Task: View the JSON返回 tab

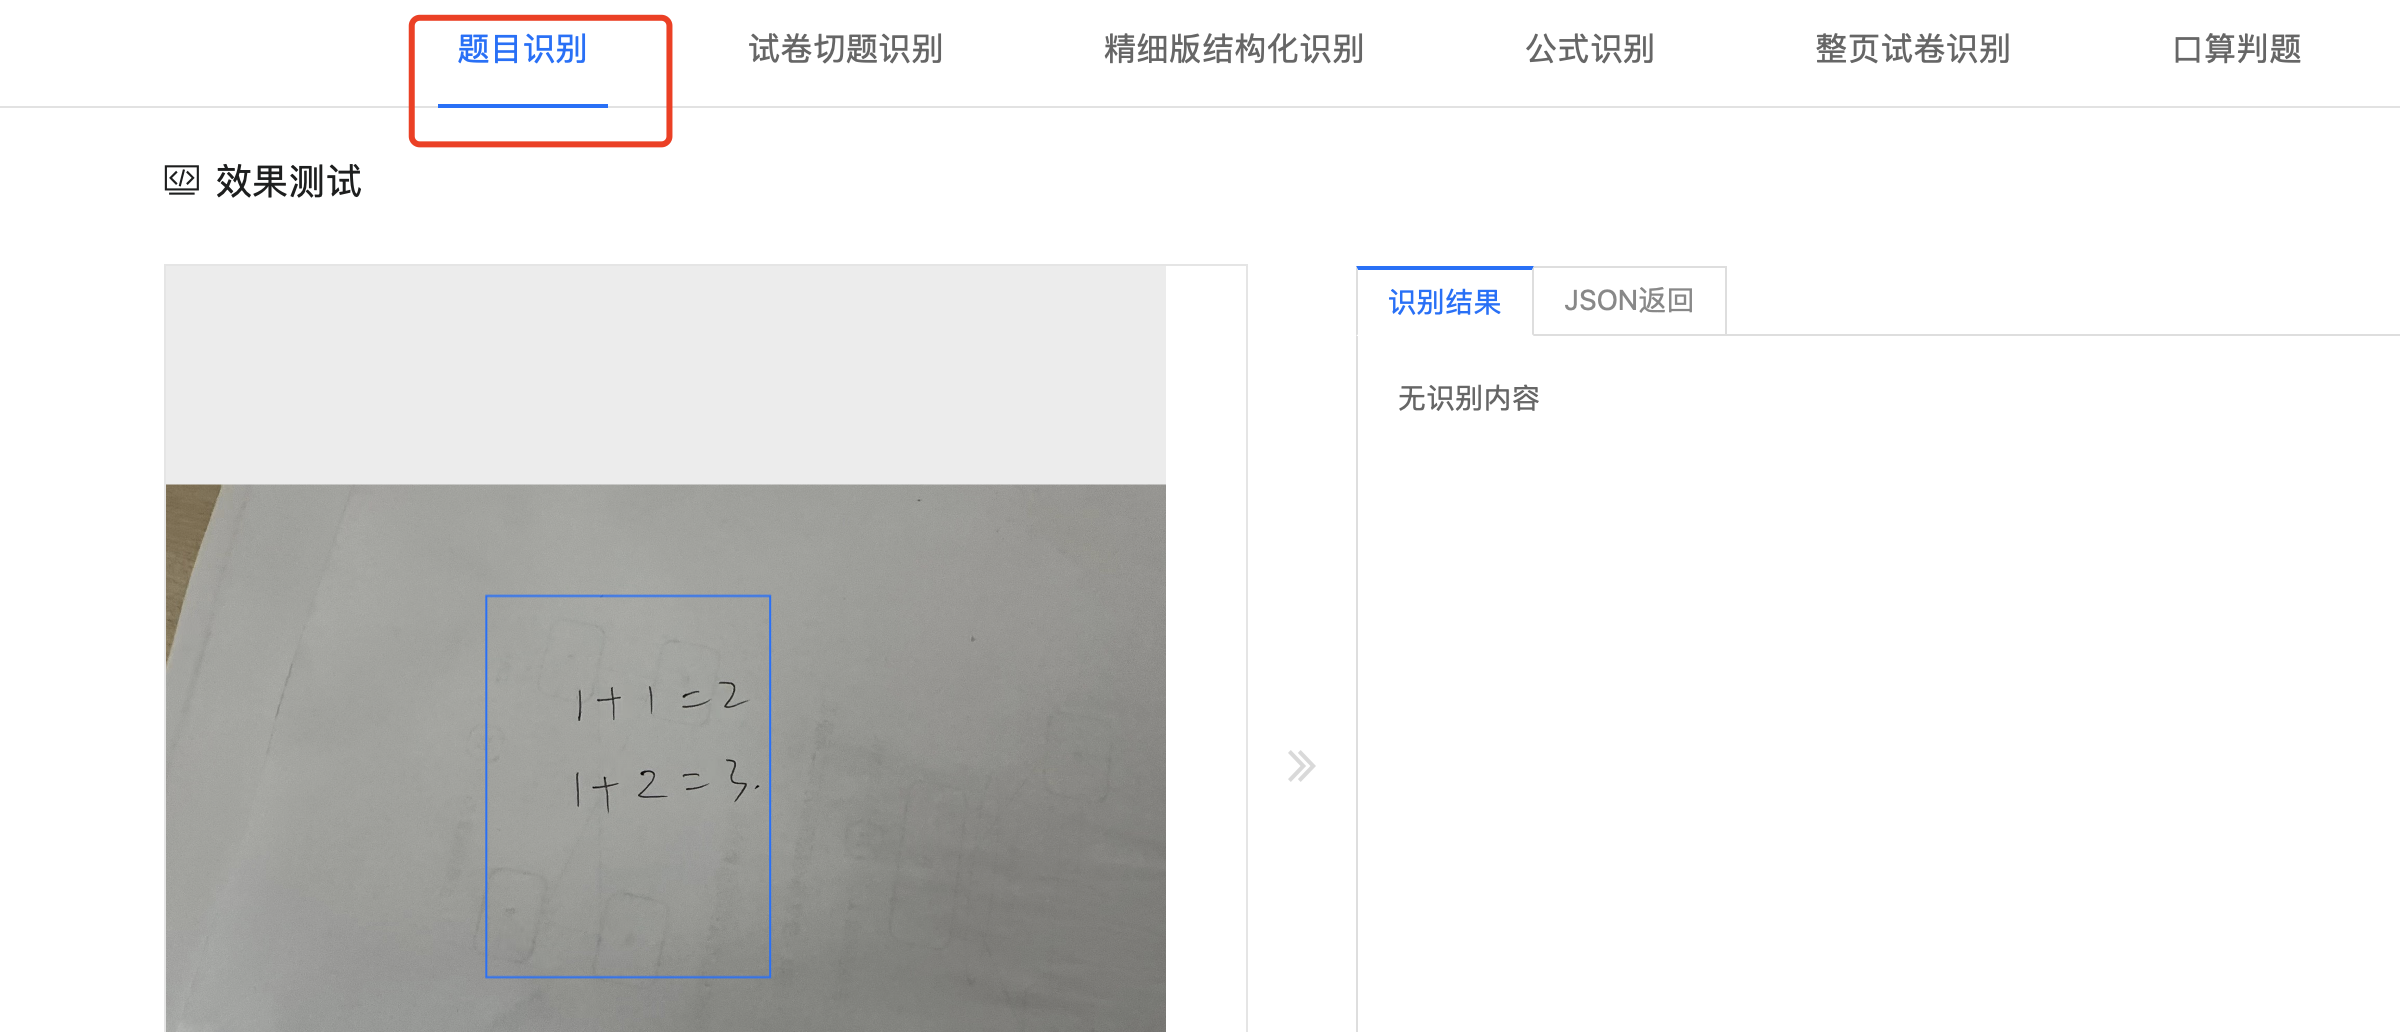Action: pos(1629,301)
